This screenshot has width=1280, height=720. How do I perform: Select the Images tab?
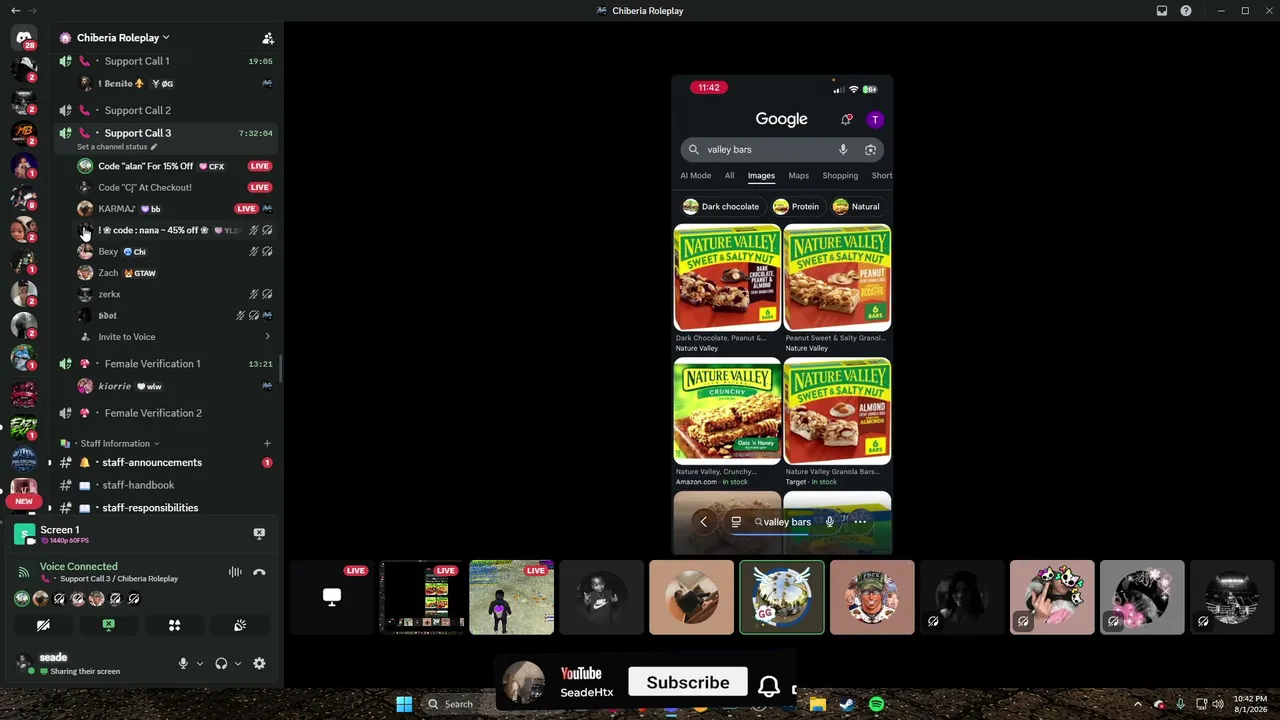click(x=761, y=176)
